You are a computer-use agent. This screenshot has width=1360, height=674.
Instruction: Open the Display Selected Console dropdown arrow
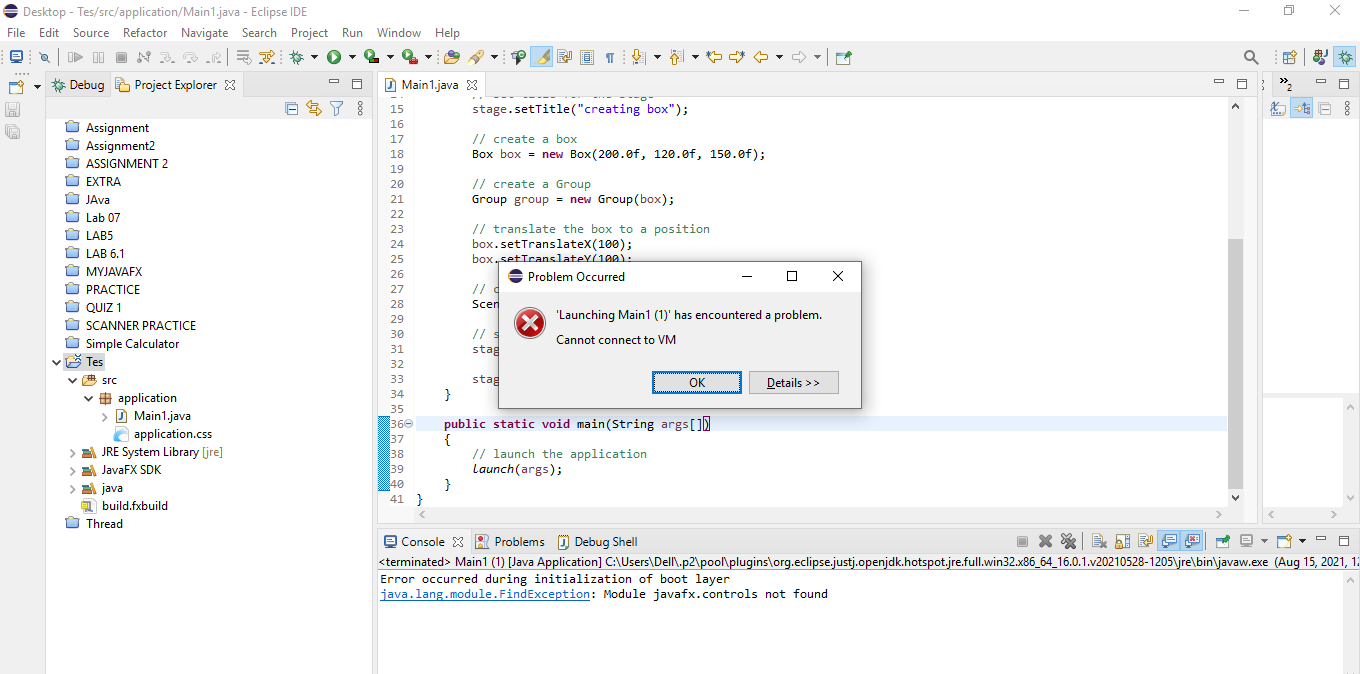coord(1264,541)
